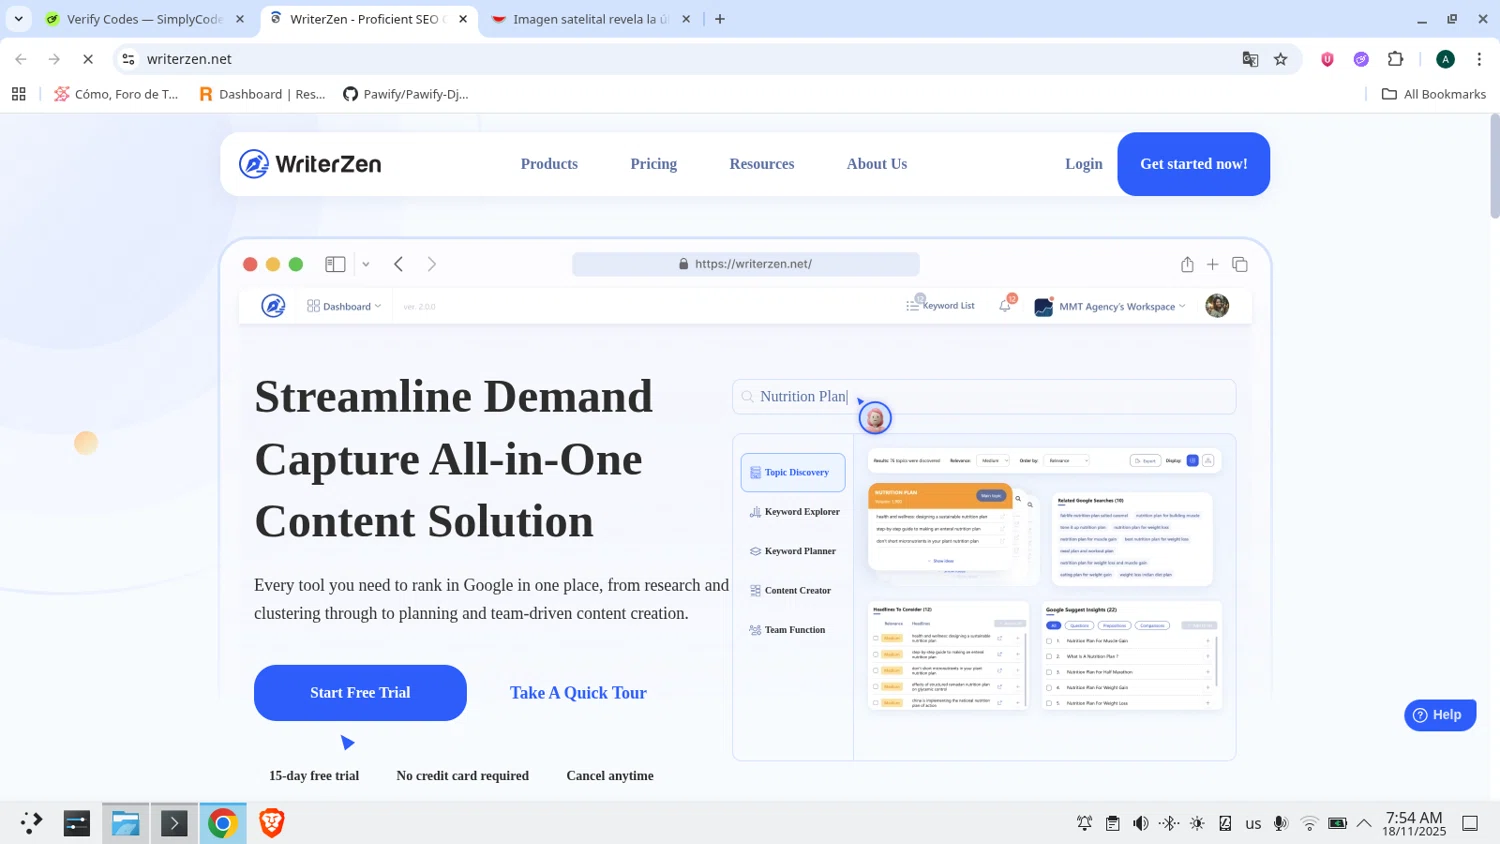Viewport: 1500px width, 844px height.
Task: Switch to the Verify Codes — SimplyCode tab
Action: pos(143,19)
